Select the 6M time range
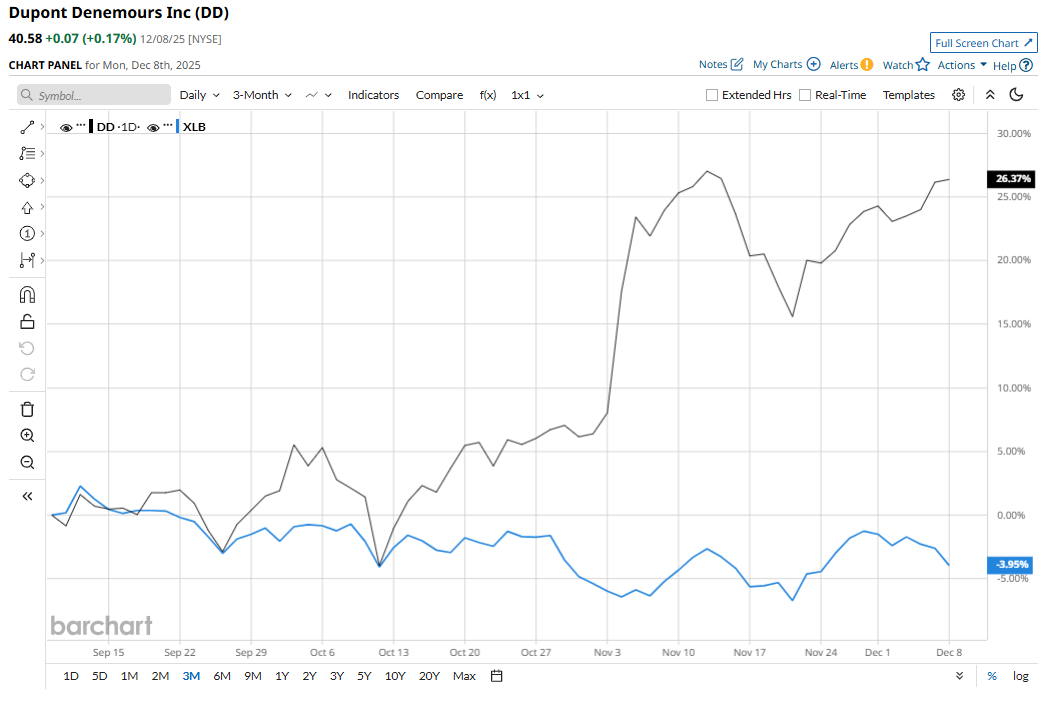The height and width of the screenshot is (704, 1050). (222, 676)
